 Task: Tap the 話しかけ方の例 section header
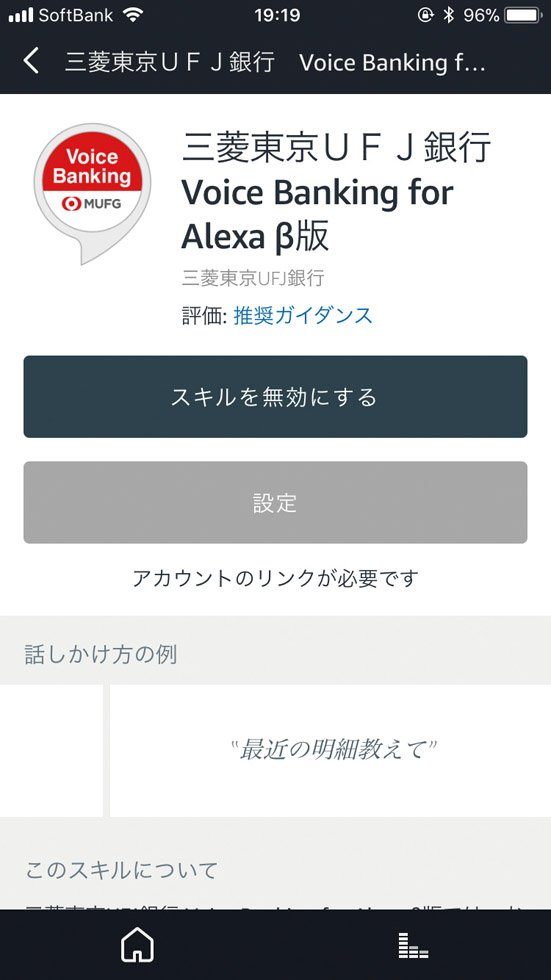pyautogui.click(x=101, y=654)
